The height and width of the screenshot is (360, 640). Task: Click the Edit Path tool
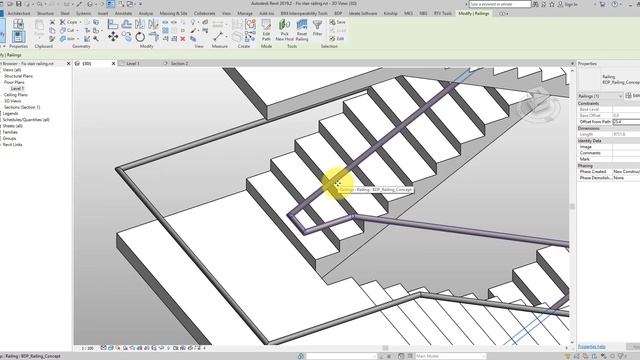(x=266, y=30)
